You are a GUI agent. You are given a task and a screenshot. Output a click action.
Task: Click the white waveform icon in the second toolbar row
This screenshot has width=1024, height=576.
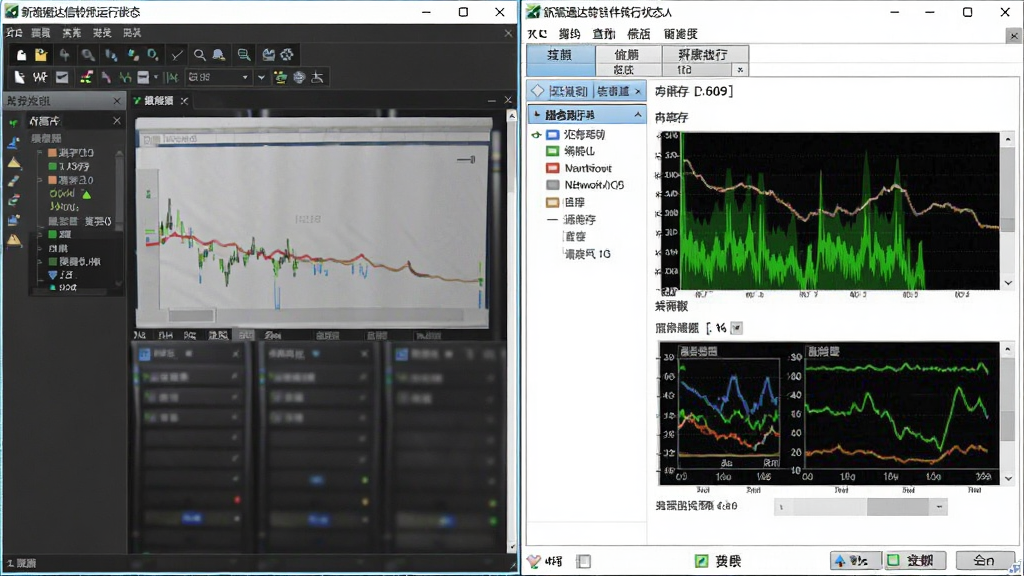tap(40, 78)
